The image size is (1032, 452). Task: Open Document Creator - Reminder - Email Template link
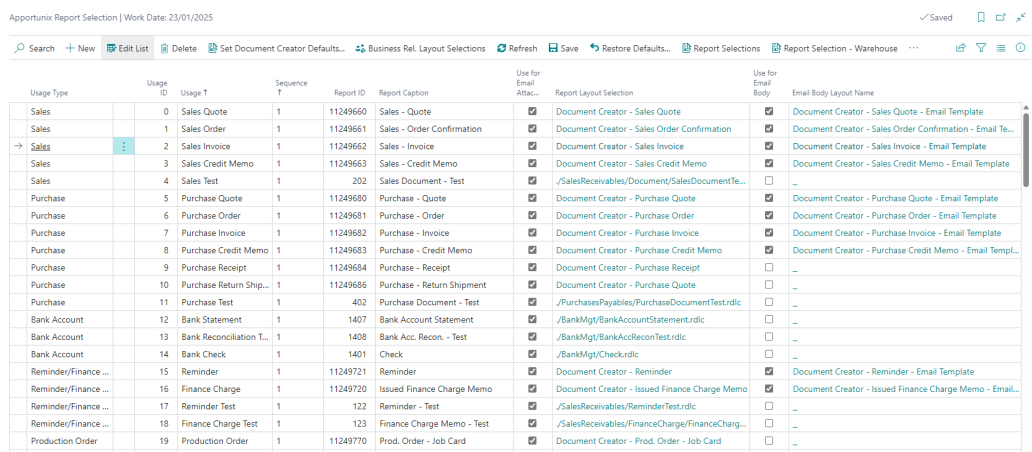[x=882, y=372]
